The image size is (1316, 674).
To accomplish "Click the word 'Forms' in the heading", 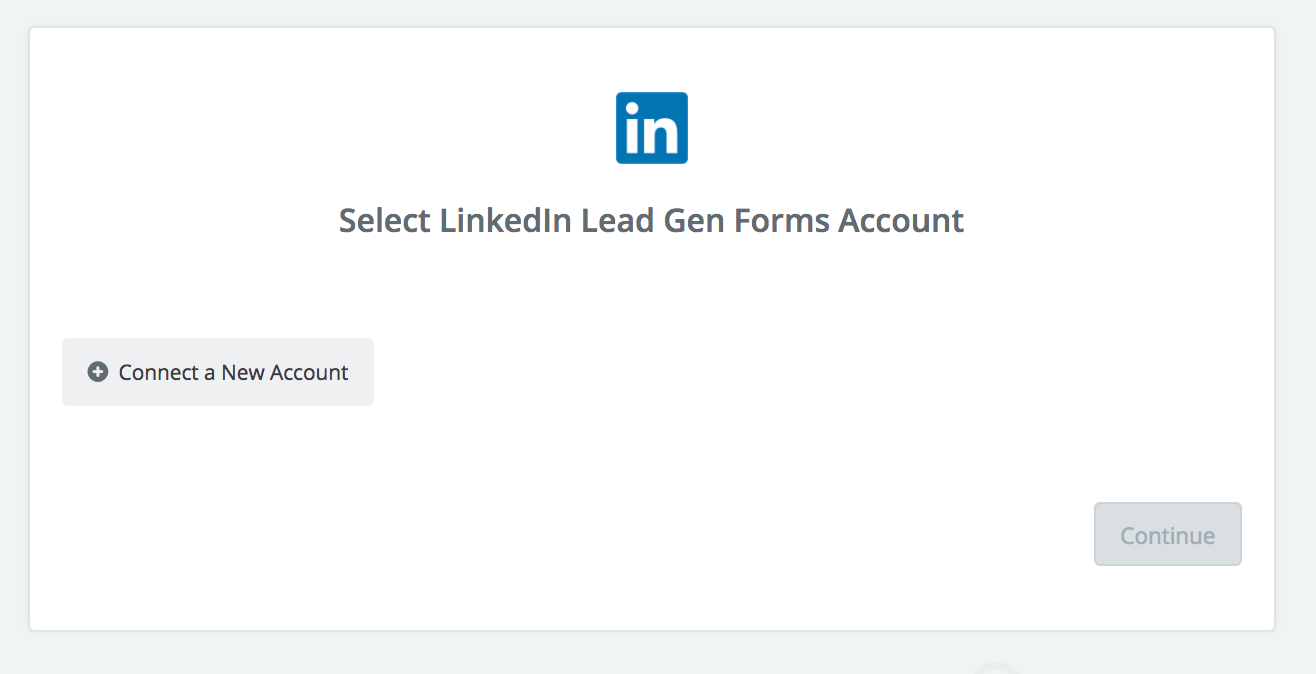I will [782, 220].
